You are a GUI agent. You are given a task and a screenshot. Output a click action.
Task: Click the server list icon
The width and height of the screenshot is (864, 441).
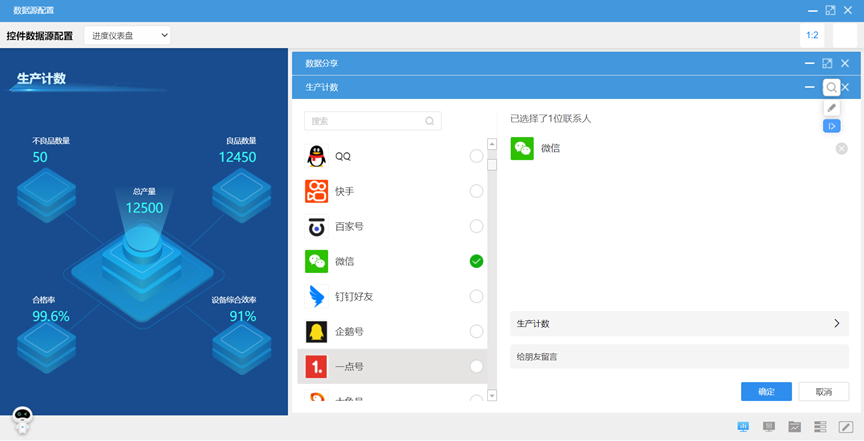820,427
